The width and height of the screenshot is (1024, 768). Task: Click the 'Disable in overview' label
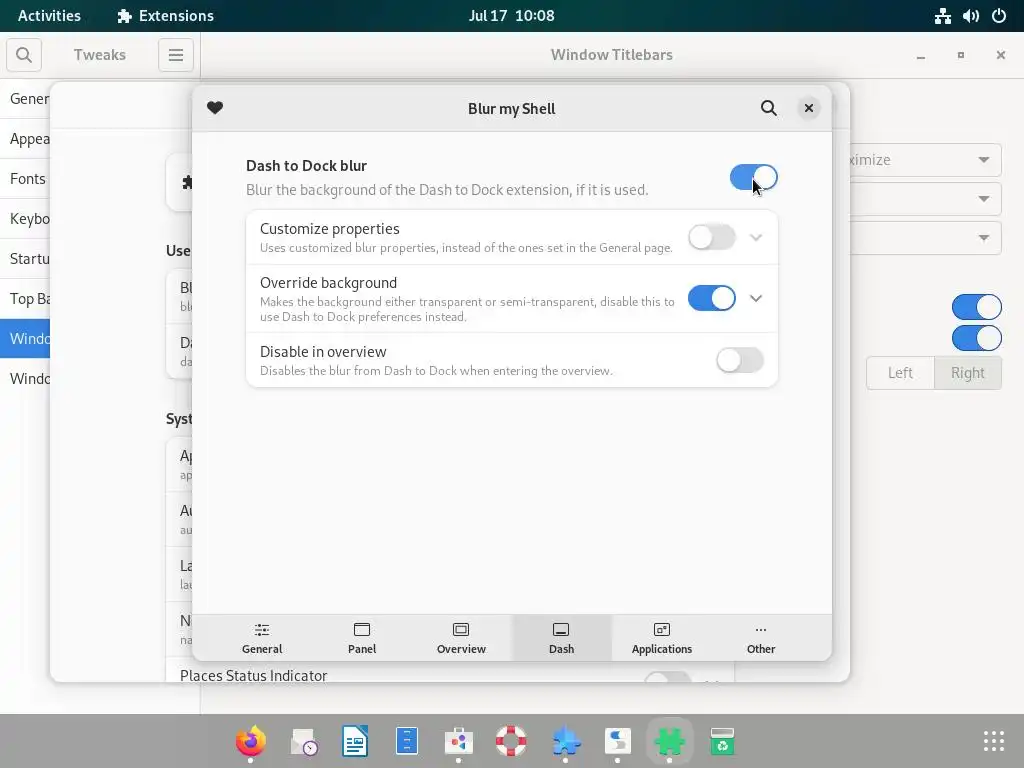[x=323, y=351]
